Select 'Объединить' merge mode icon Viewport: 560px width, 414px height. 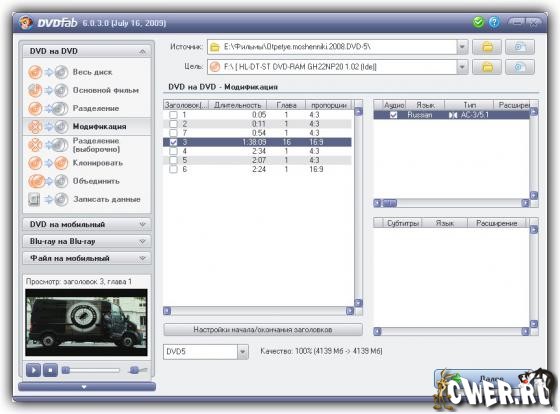click(48, 181)
